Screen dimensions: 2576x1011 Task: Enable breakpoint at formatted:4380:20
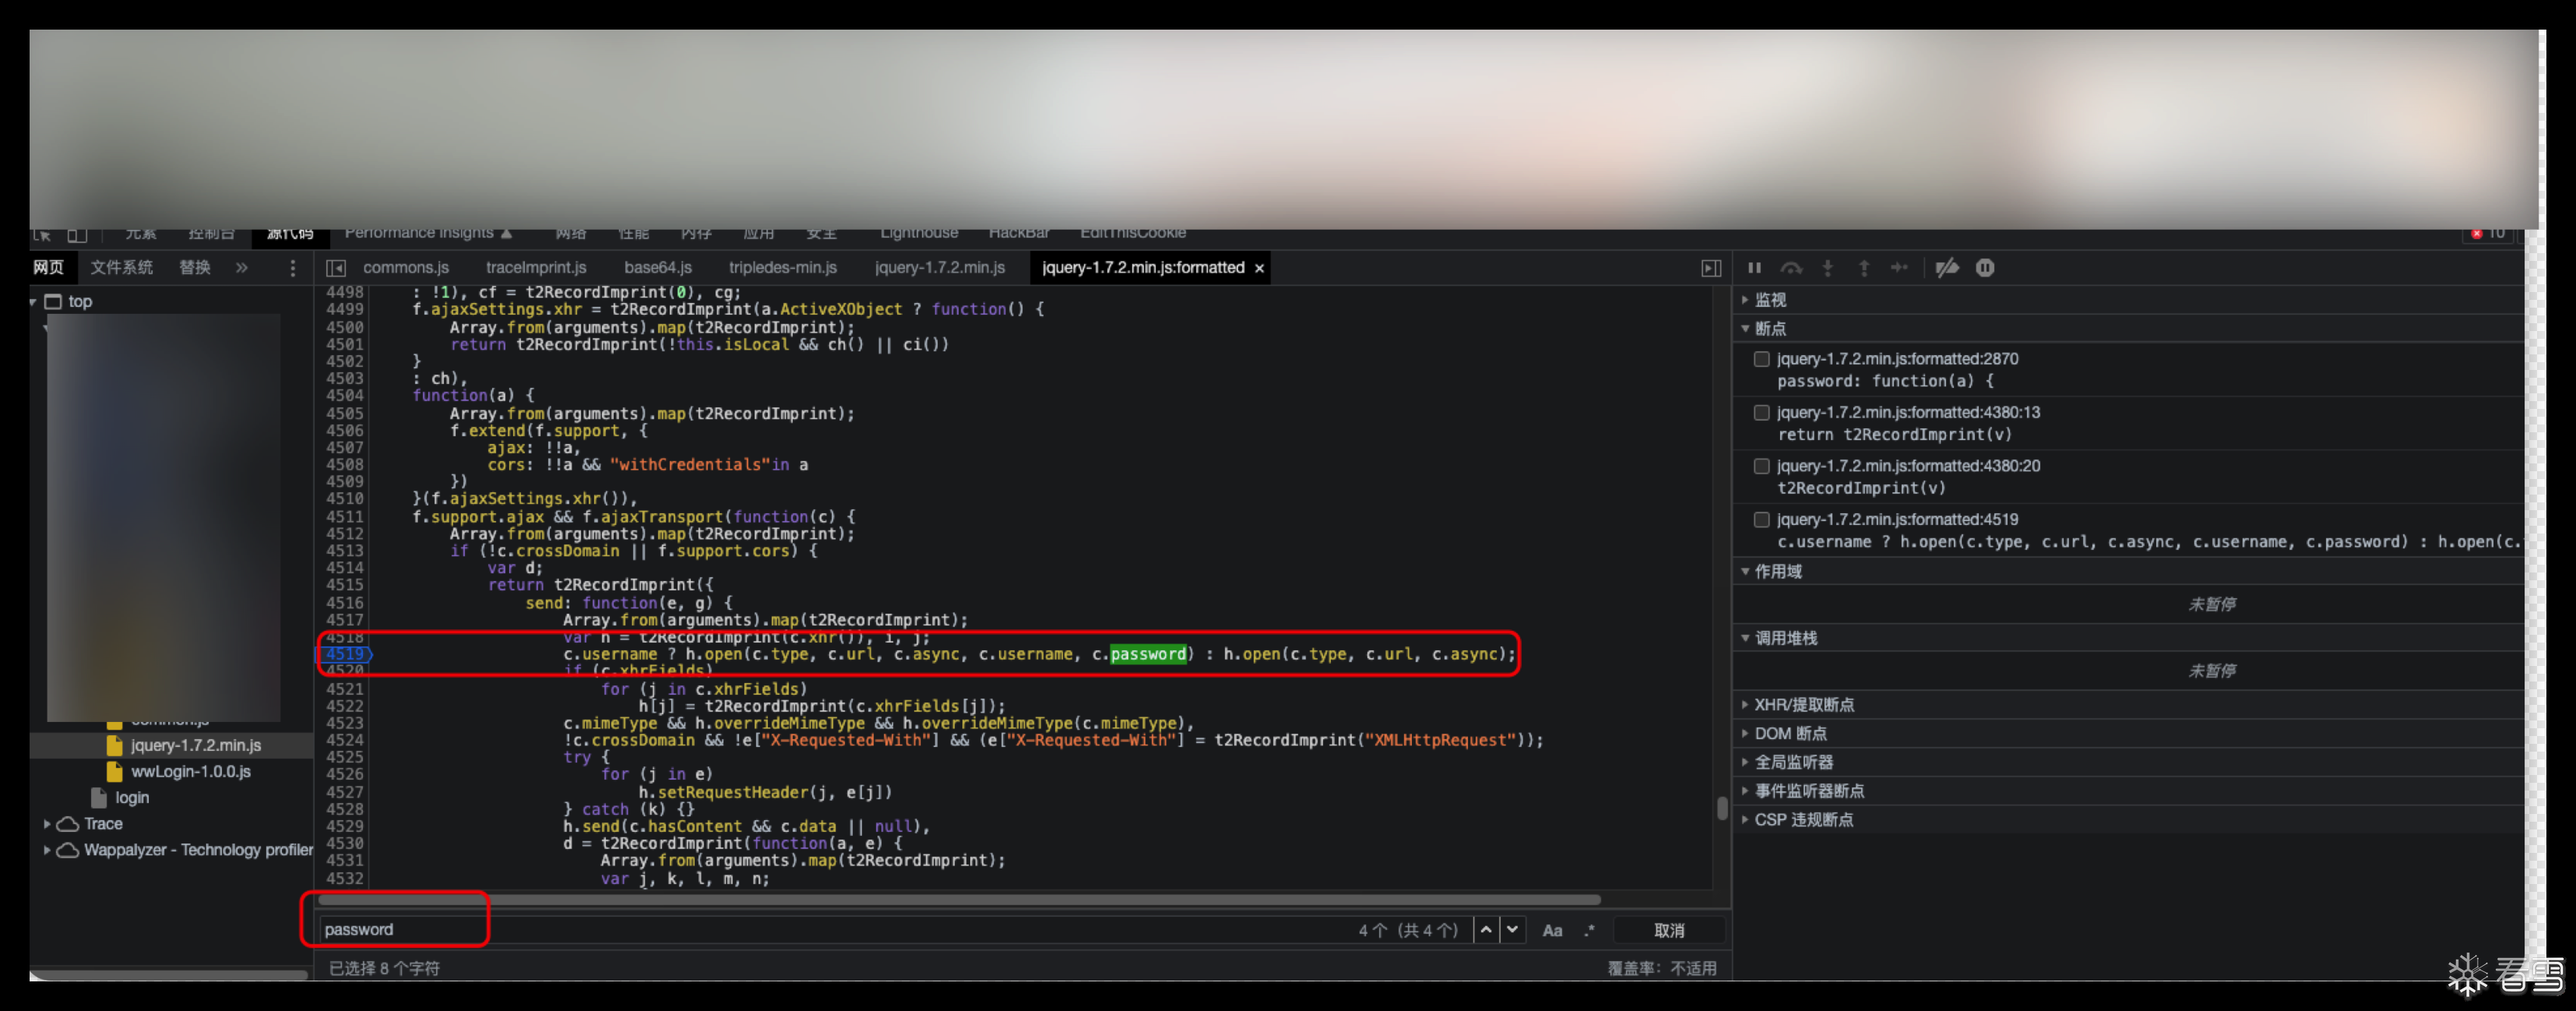[1762, 466]
